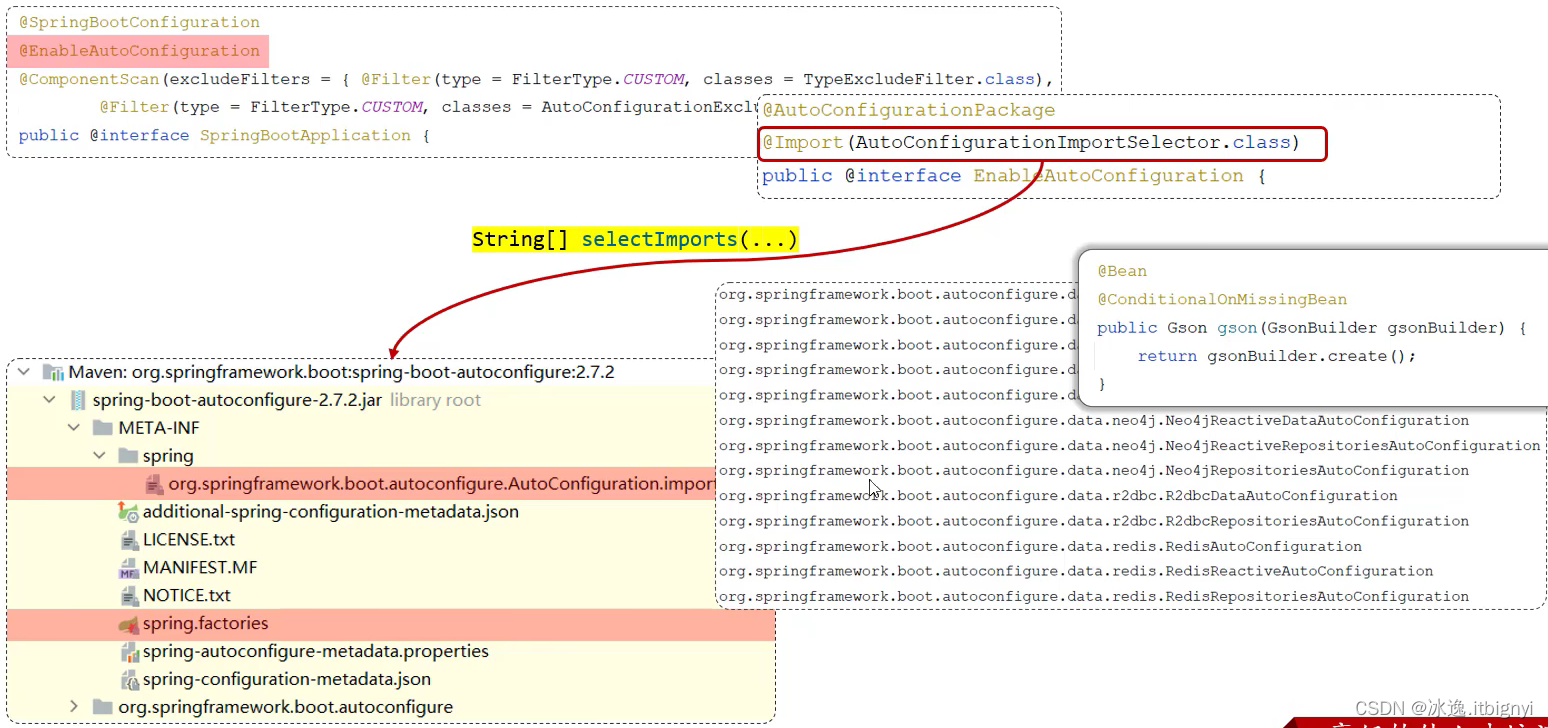This screenshot has width=1548, height=728.
Task: Click the String[] selectImports(...) label
Action: 635,240
